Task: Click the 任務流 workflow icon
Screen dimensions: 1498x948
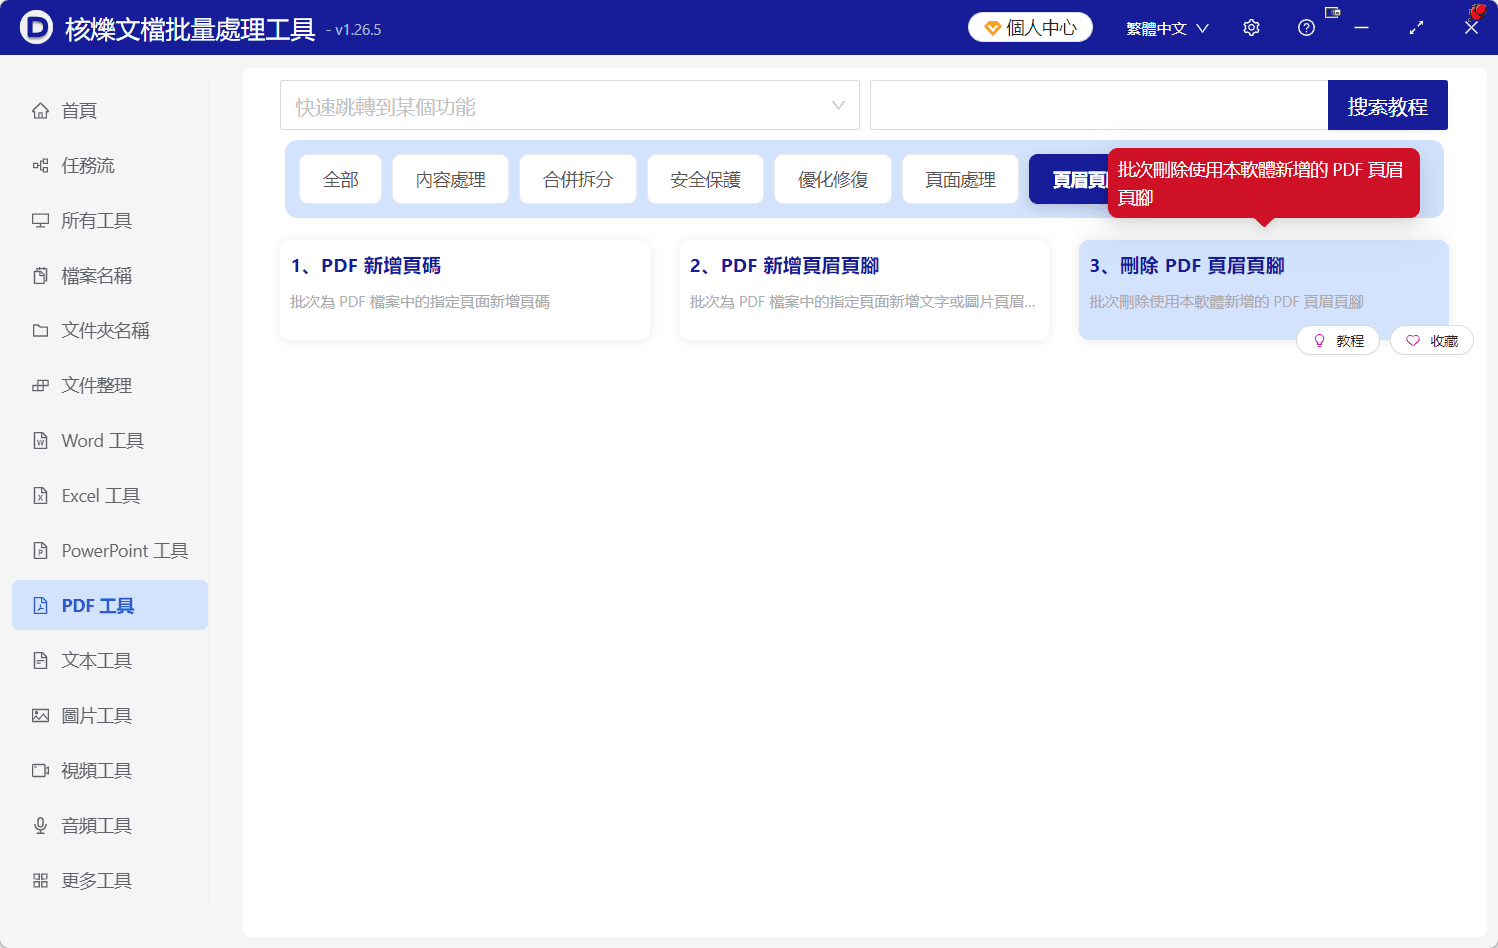Action: coord(40,165)
